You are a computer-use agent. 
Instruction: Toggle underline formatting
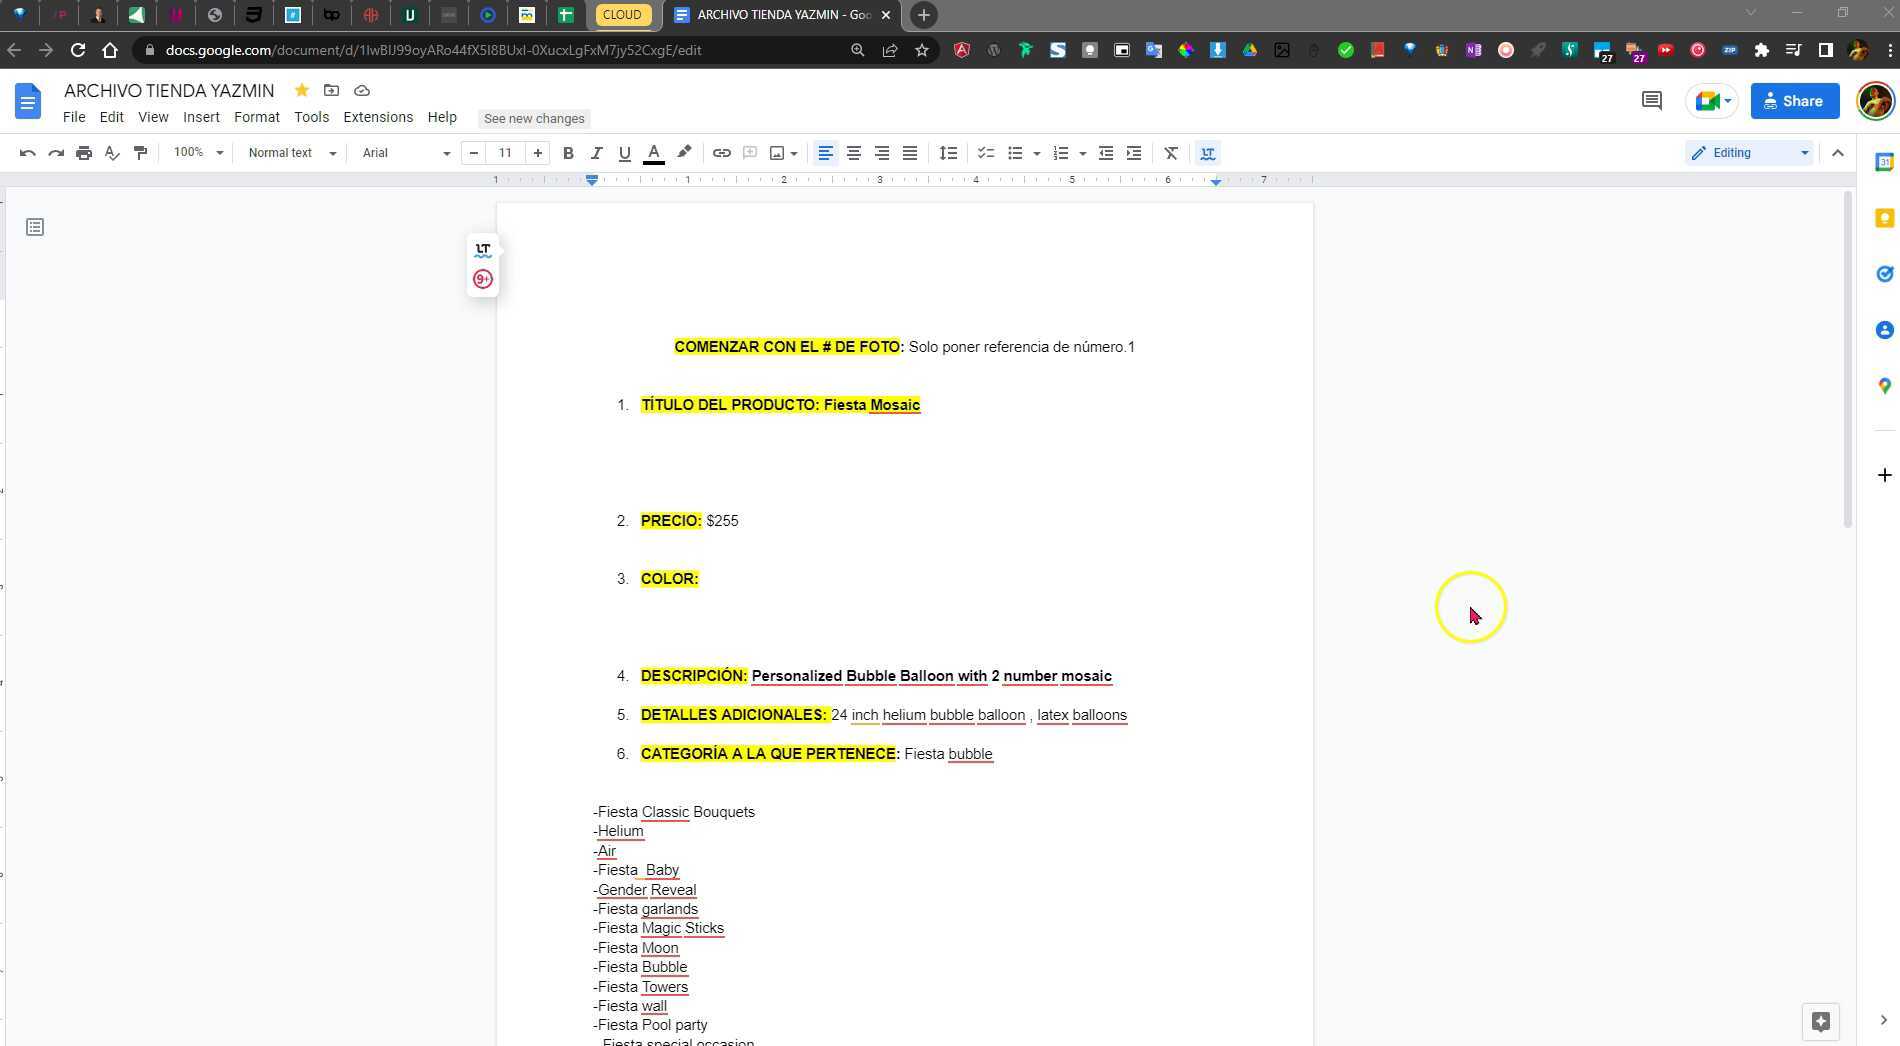tap(624, 153)
